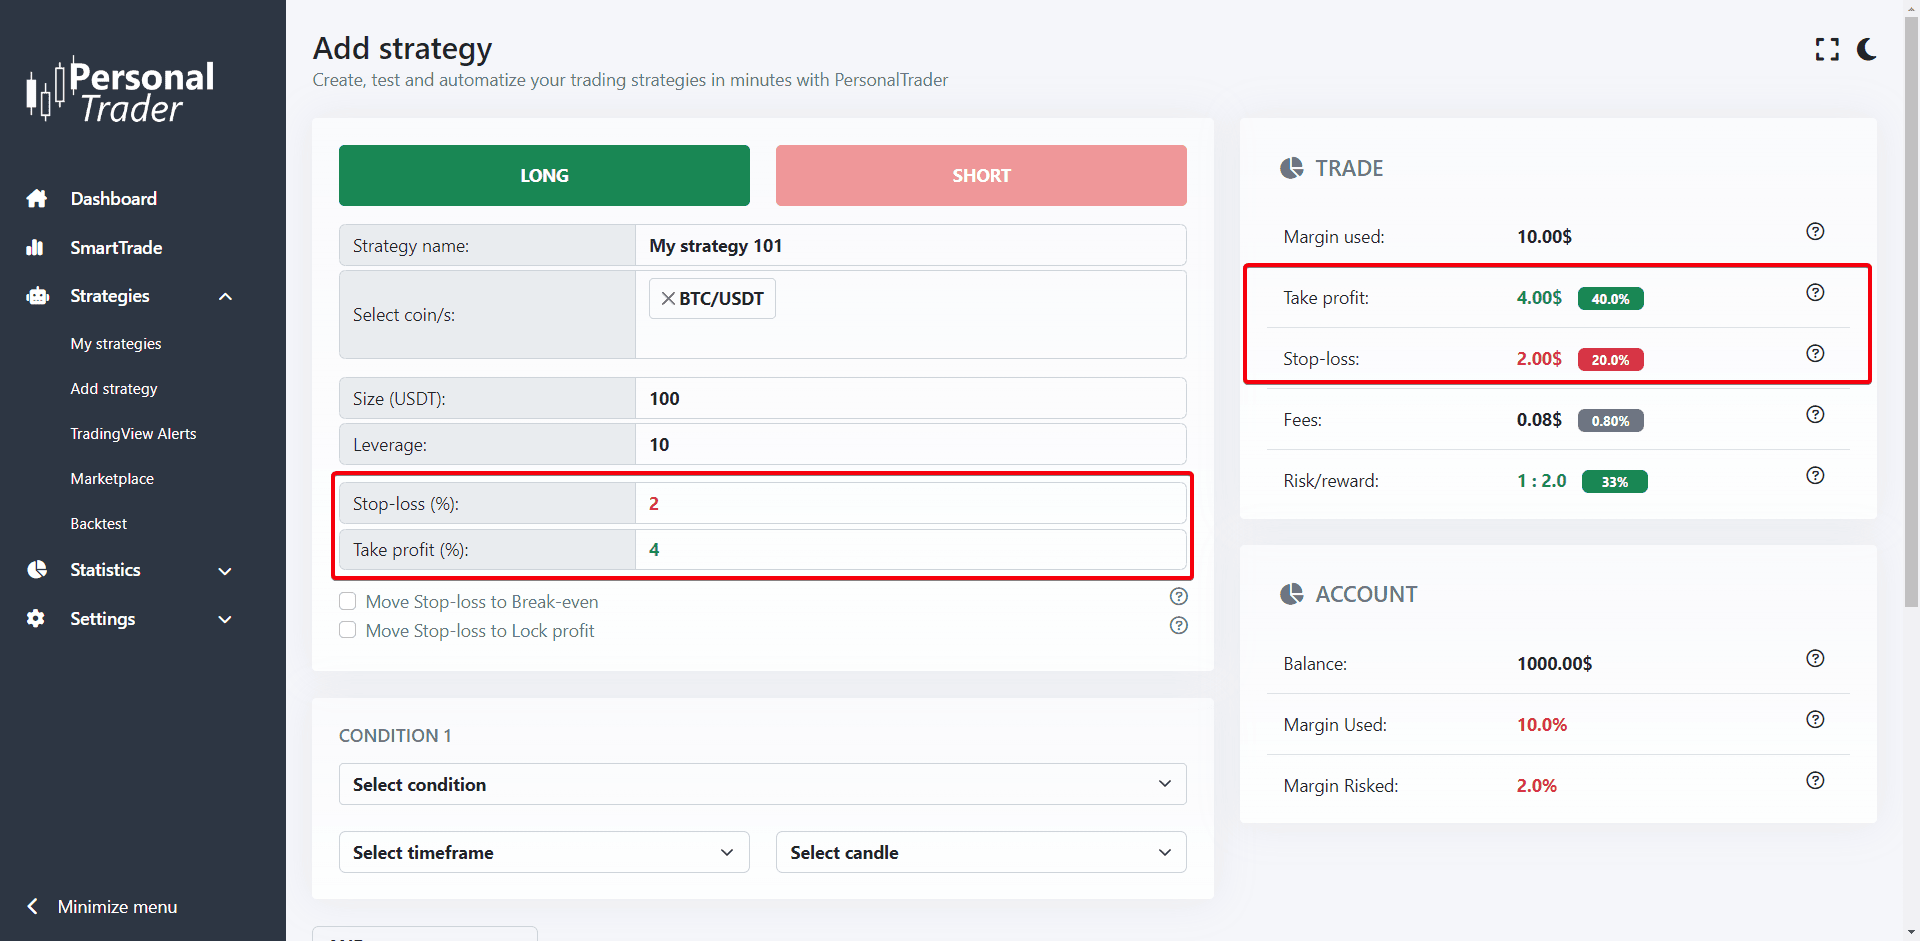Viewport: 1920px width, 941px height.
Task: Select the SHORT trade direction
Action: tap(980, 175)
